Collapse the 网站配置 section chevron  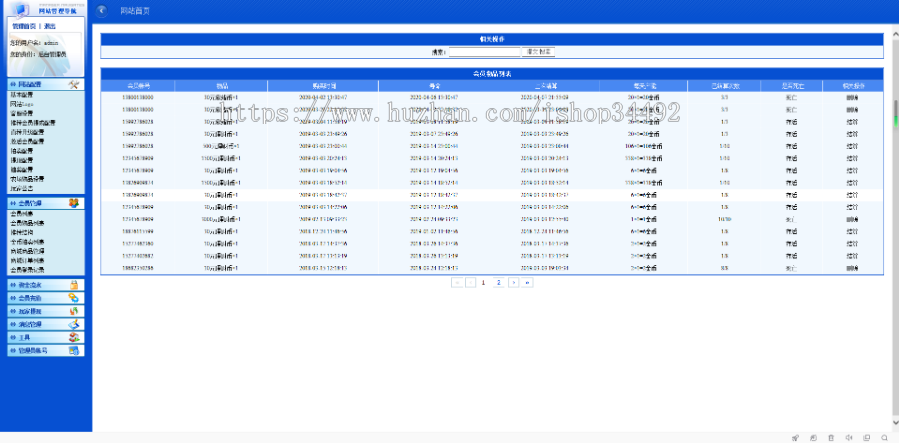pos(13,85)
